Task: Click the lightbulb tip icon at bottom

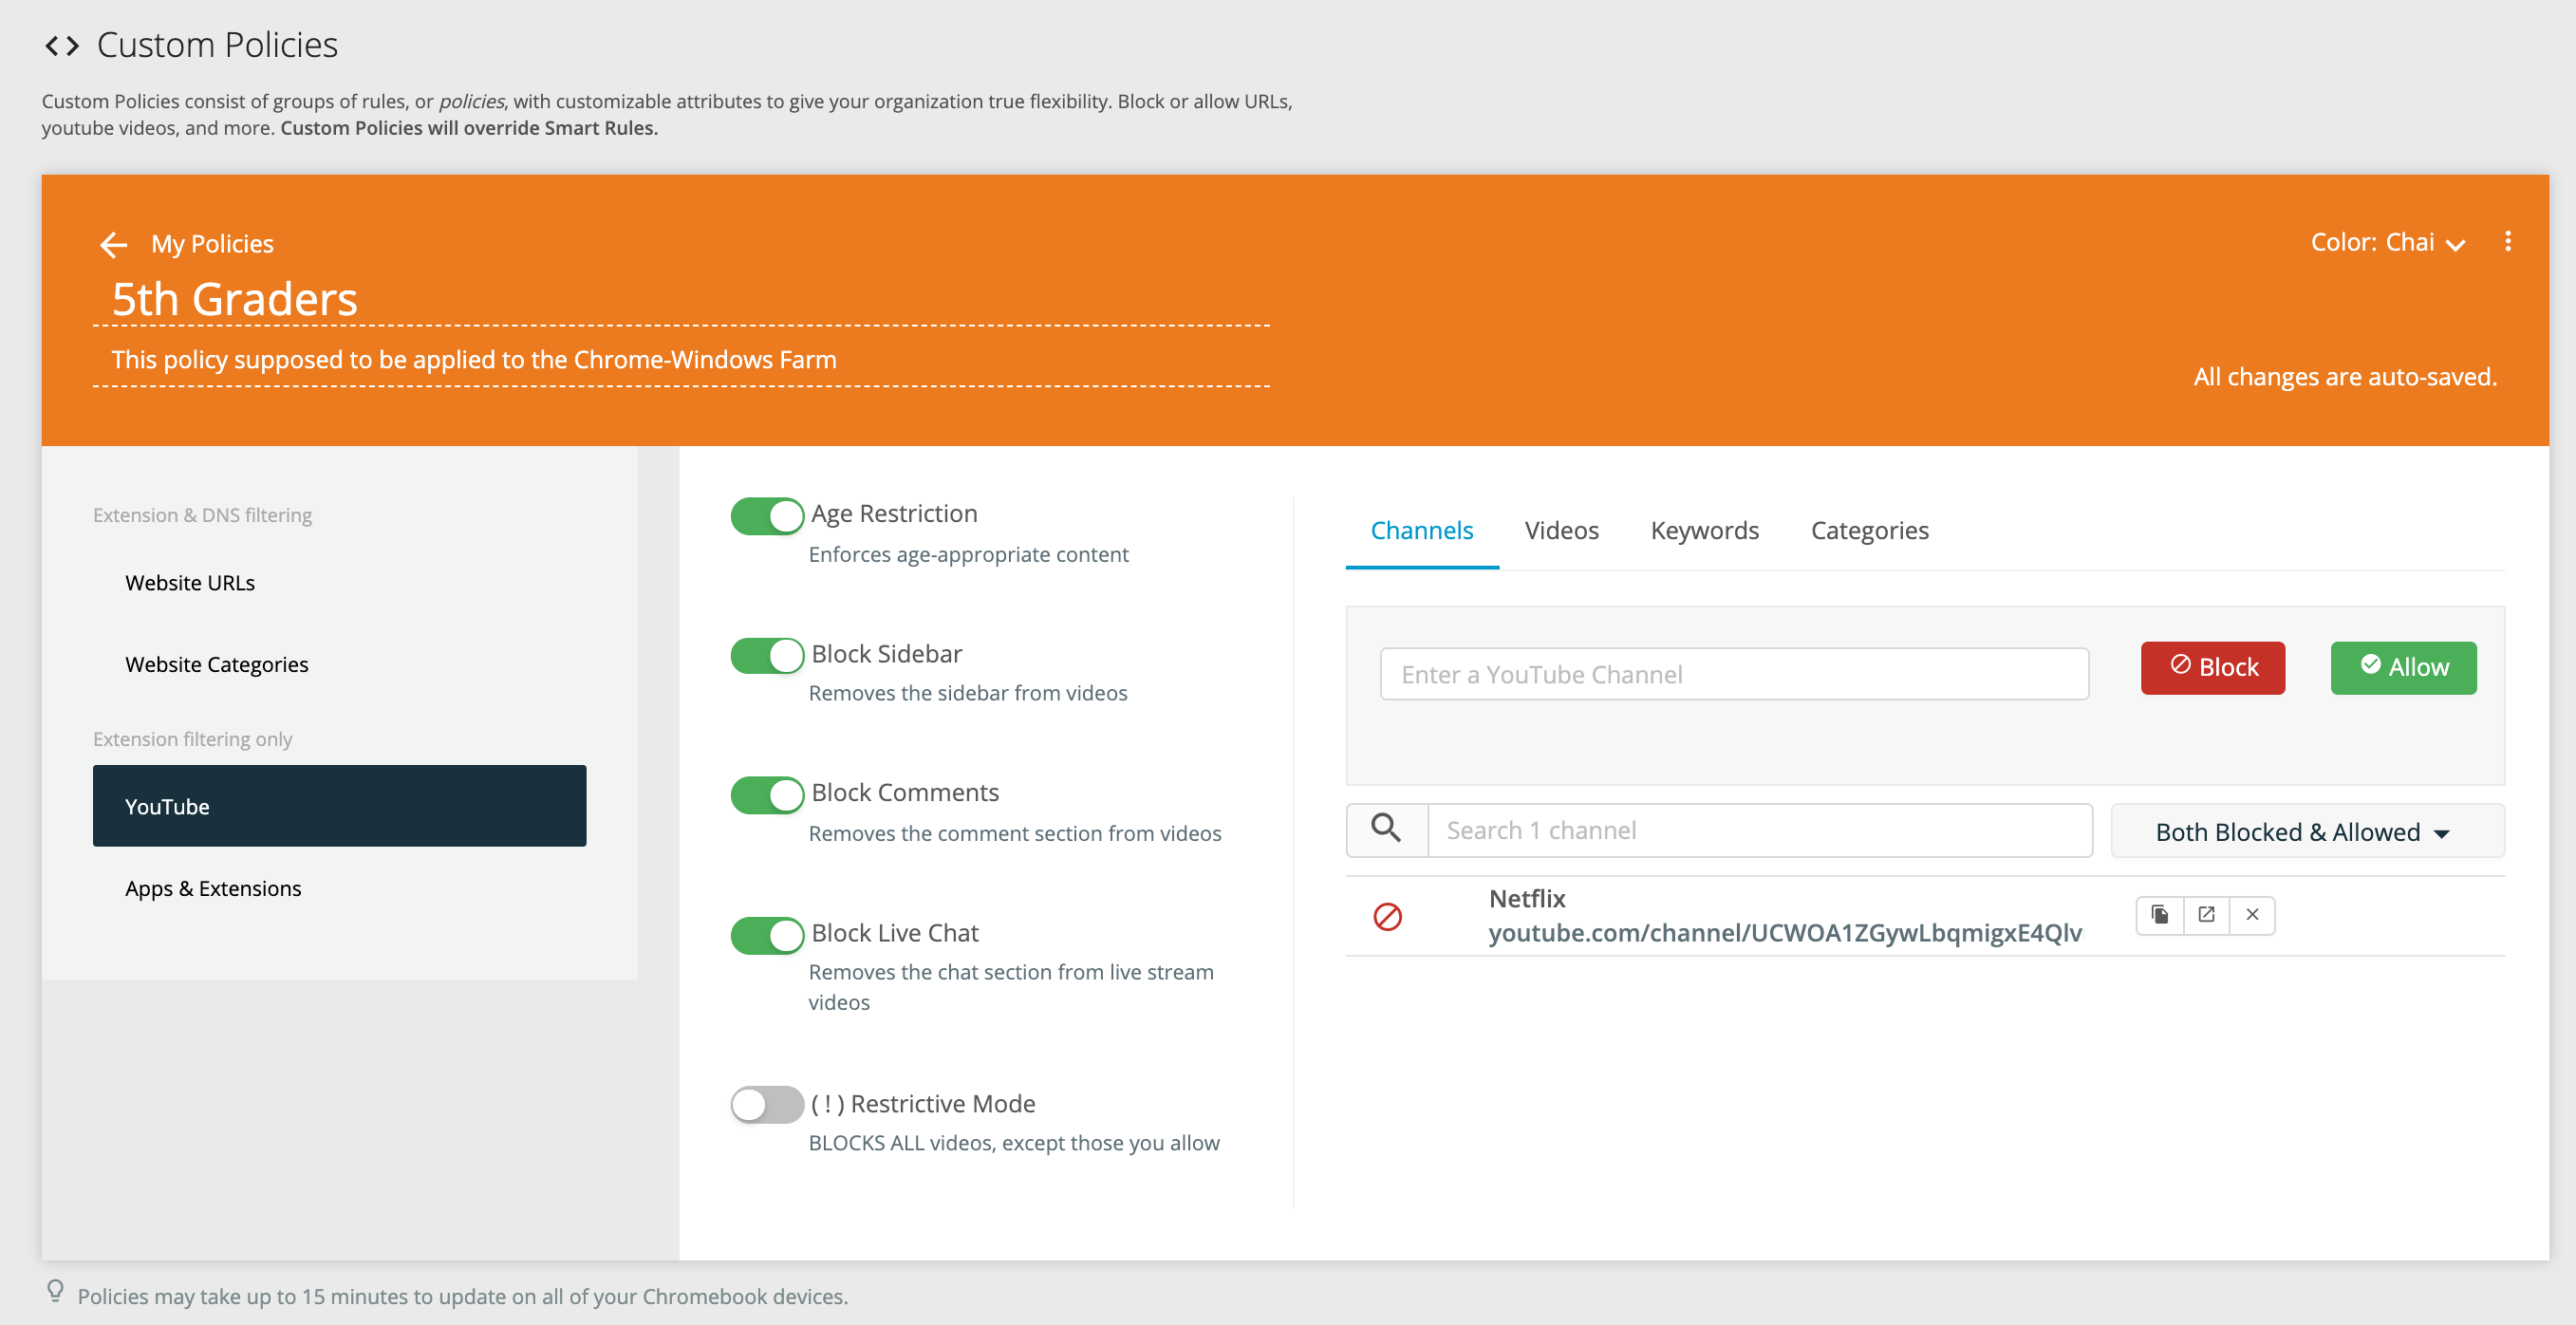Action: 56,1292
